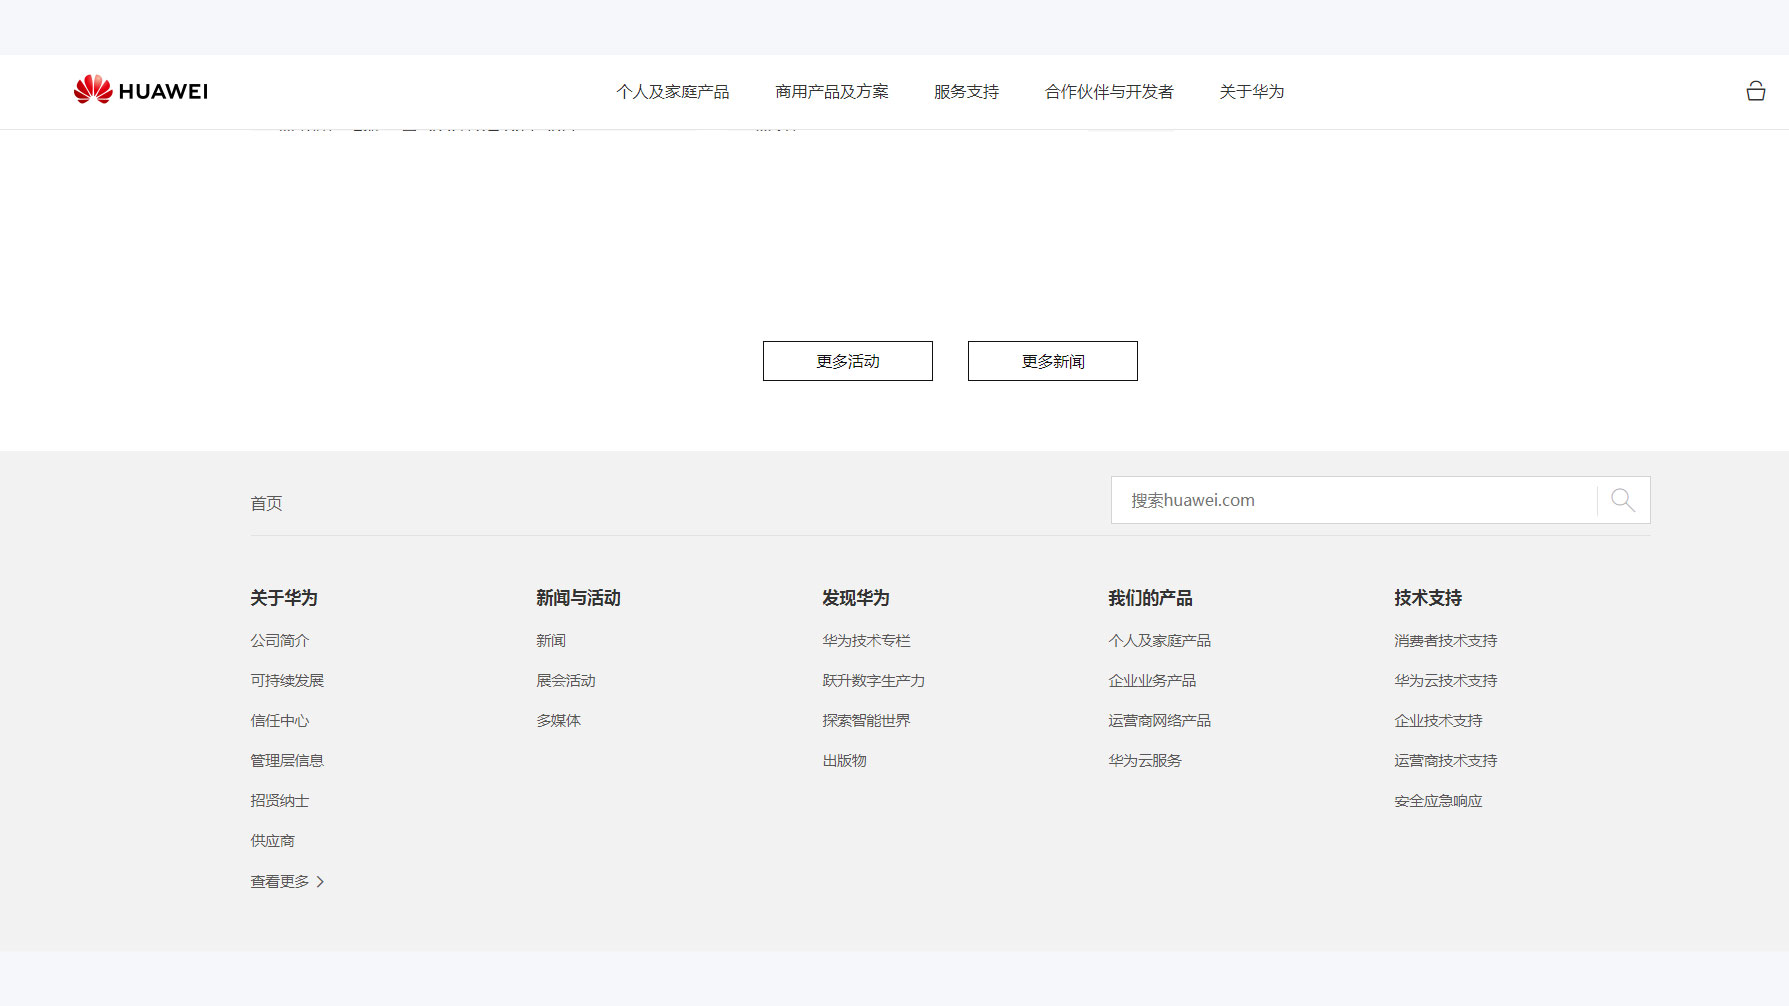Click the search magnifier icon
Viewport: 1789px width, 1006px height.
(1622, 500)
